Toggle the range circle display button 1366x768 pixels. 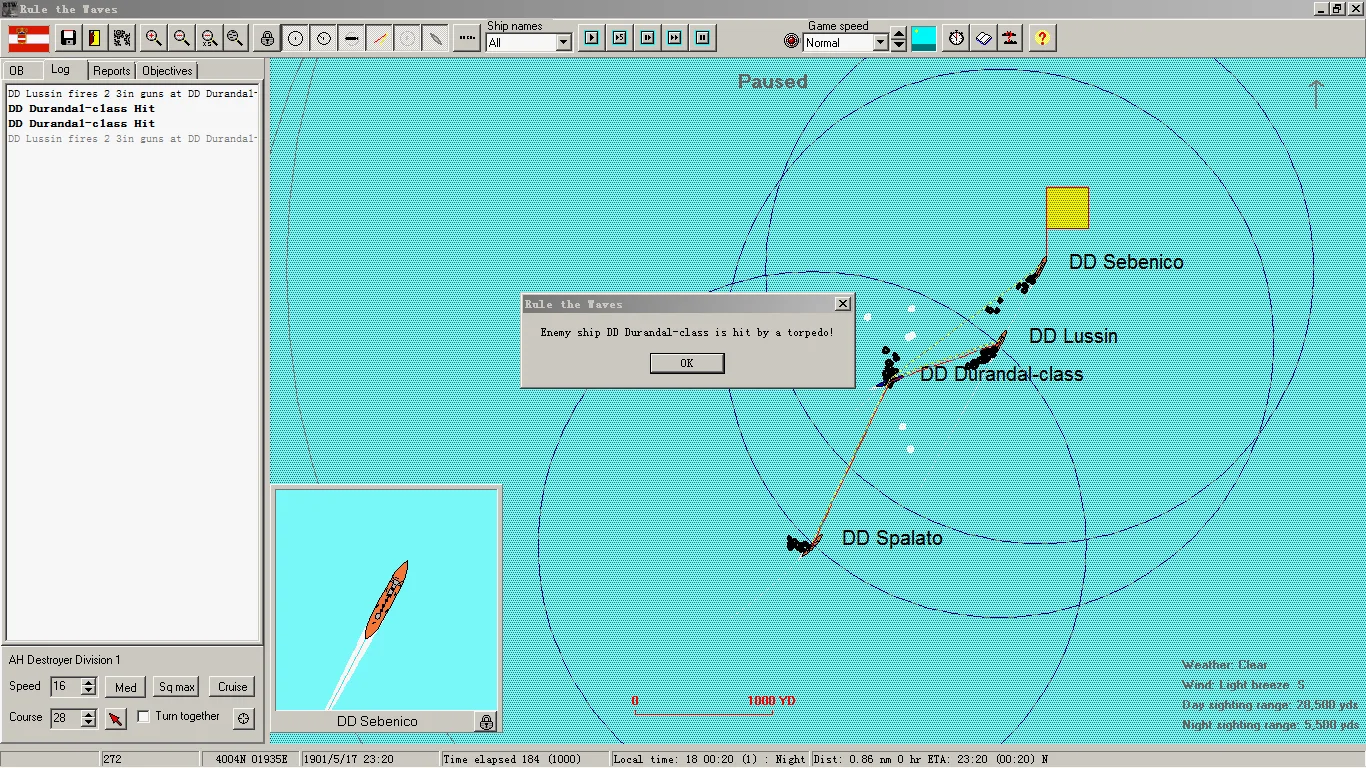pyautogui.click(x=295, y=38)
